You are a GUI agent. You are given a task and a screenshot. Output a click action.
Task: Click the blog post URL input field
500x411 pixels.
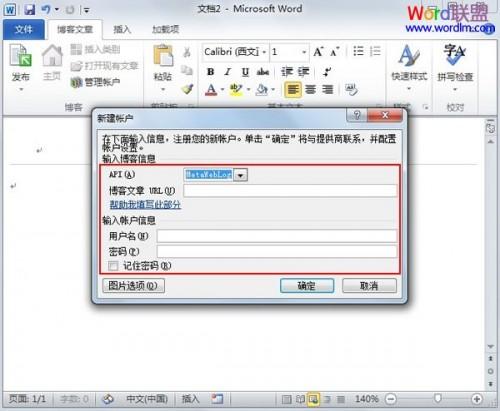click(290, 191)
